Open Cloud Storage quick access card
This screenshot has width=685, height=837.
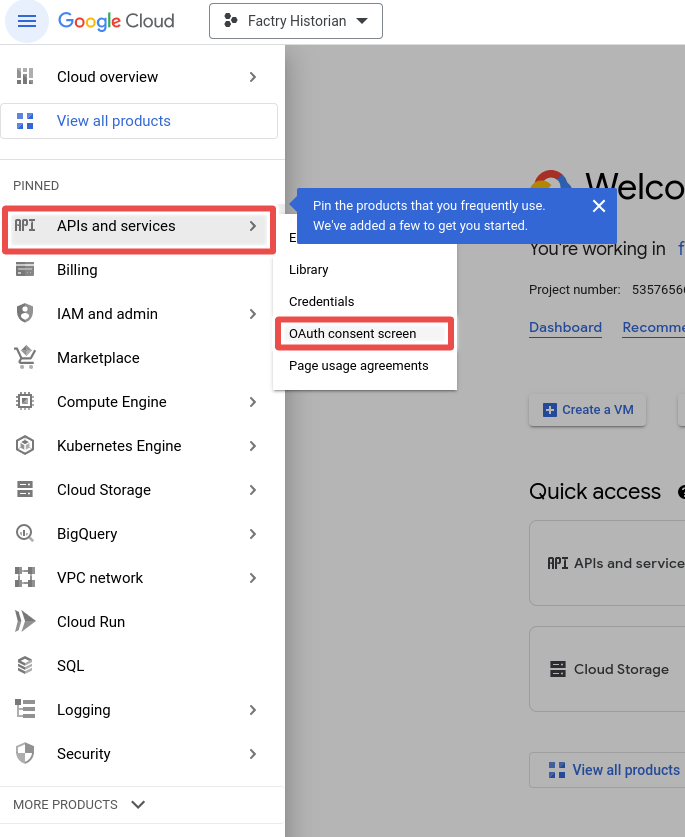pos(607,669)
